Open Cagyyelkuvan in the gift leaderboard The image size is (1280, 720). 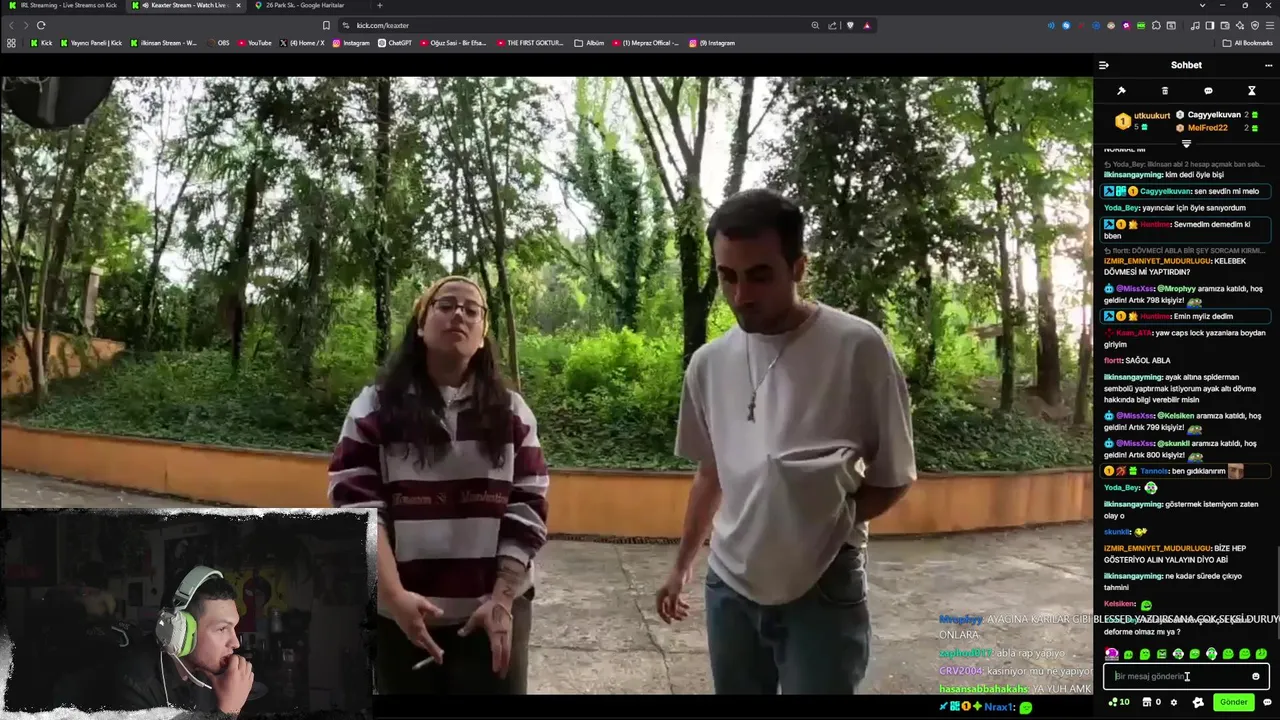(x=1216, y=115)
